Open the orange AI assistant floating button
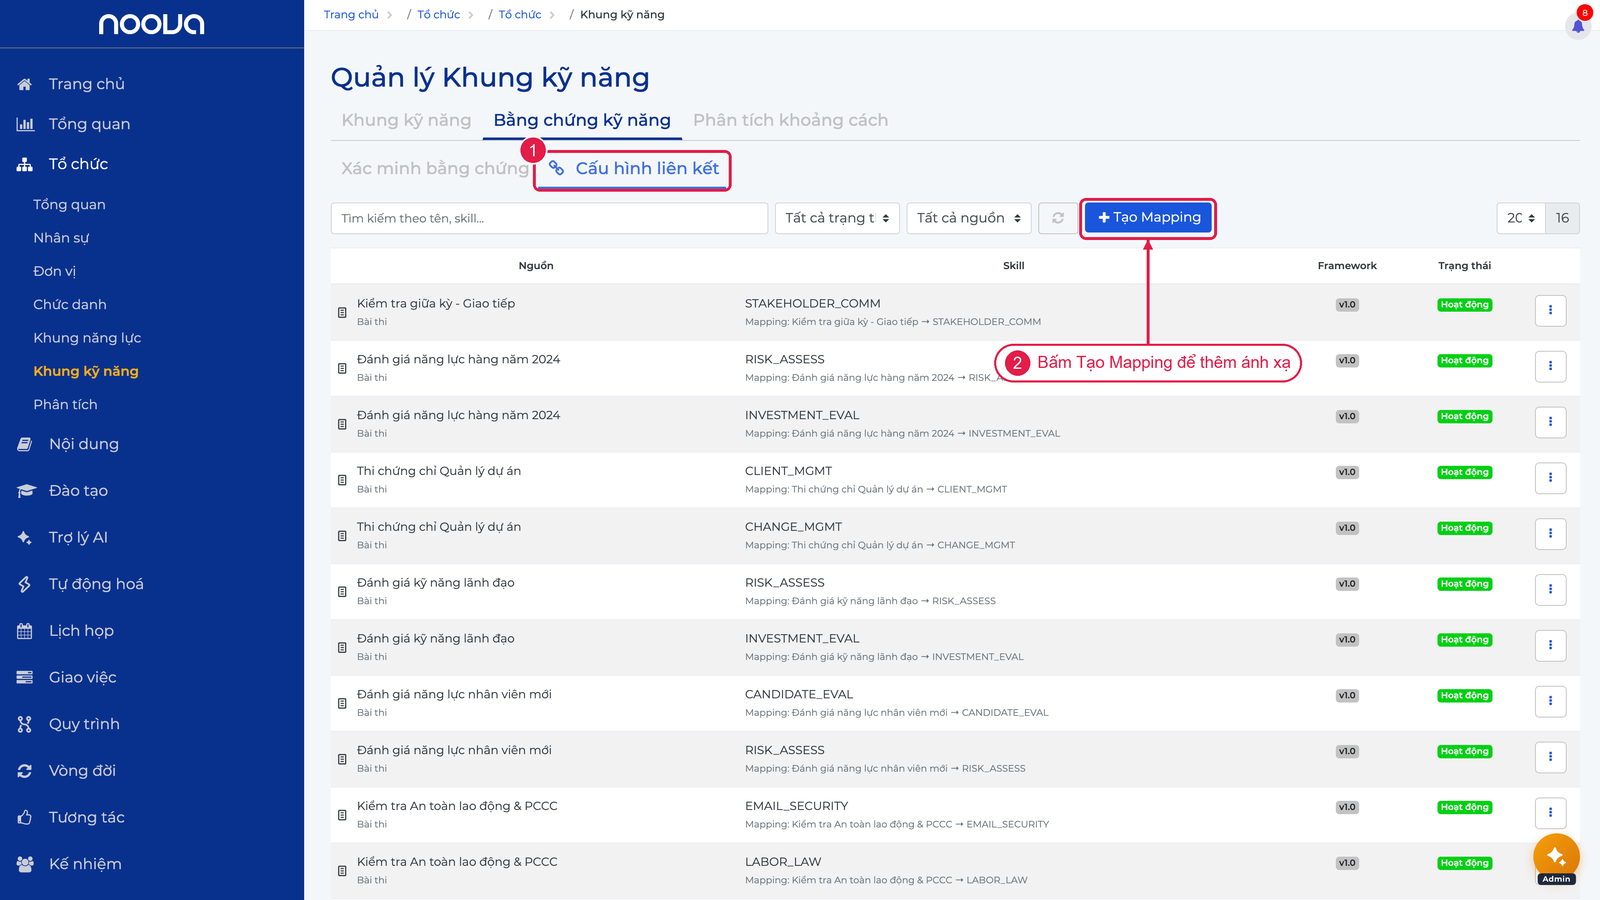The height and width of the screenshot is (900, 1600). coord(1556,856)
